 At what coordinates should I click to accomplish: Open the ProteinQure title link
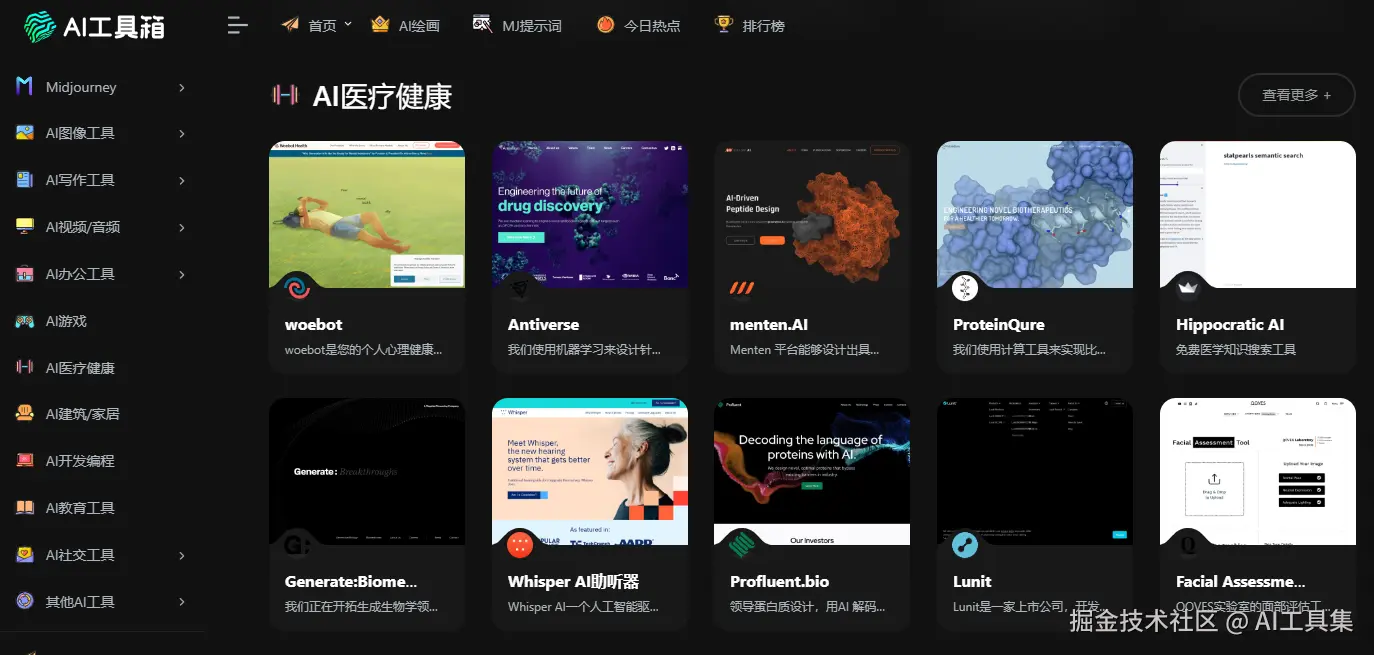(998, 325)
